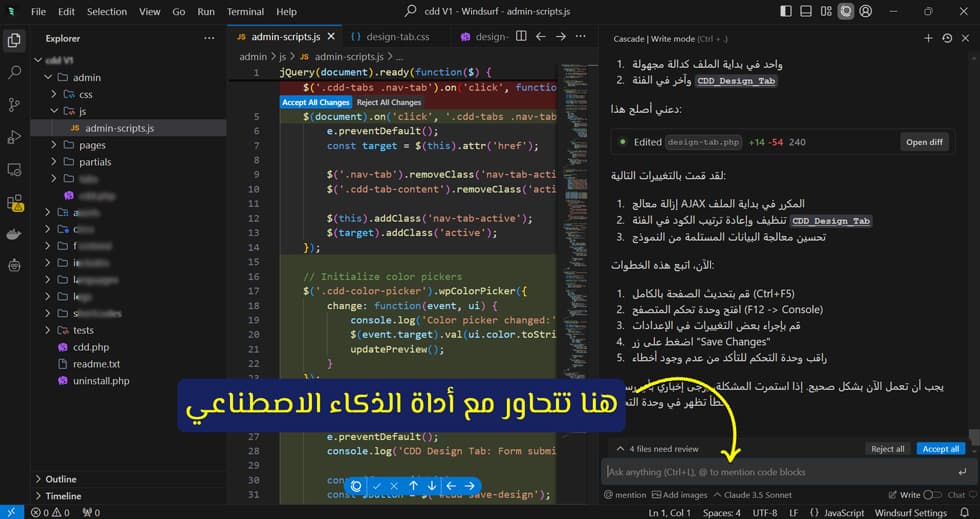
Task: Open the Run and Debug view icon
Action: coord(14,137)
